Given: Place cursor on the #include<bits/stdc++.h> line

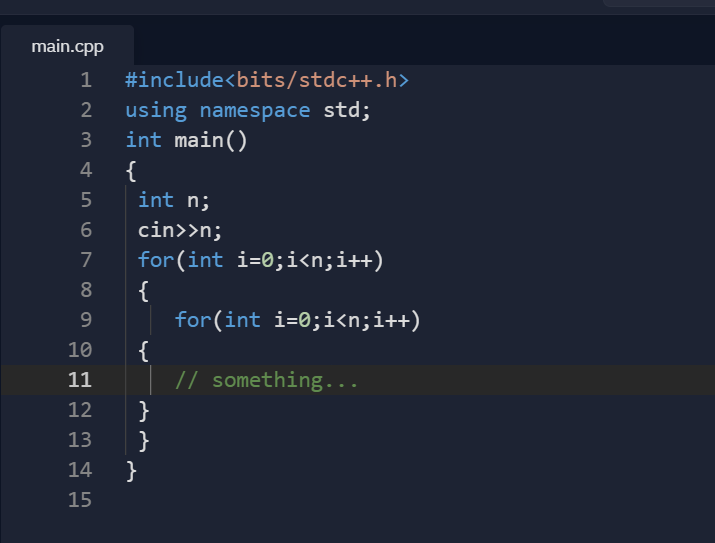Looking at the screenshot, I should 267,80.
